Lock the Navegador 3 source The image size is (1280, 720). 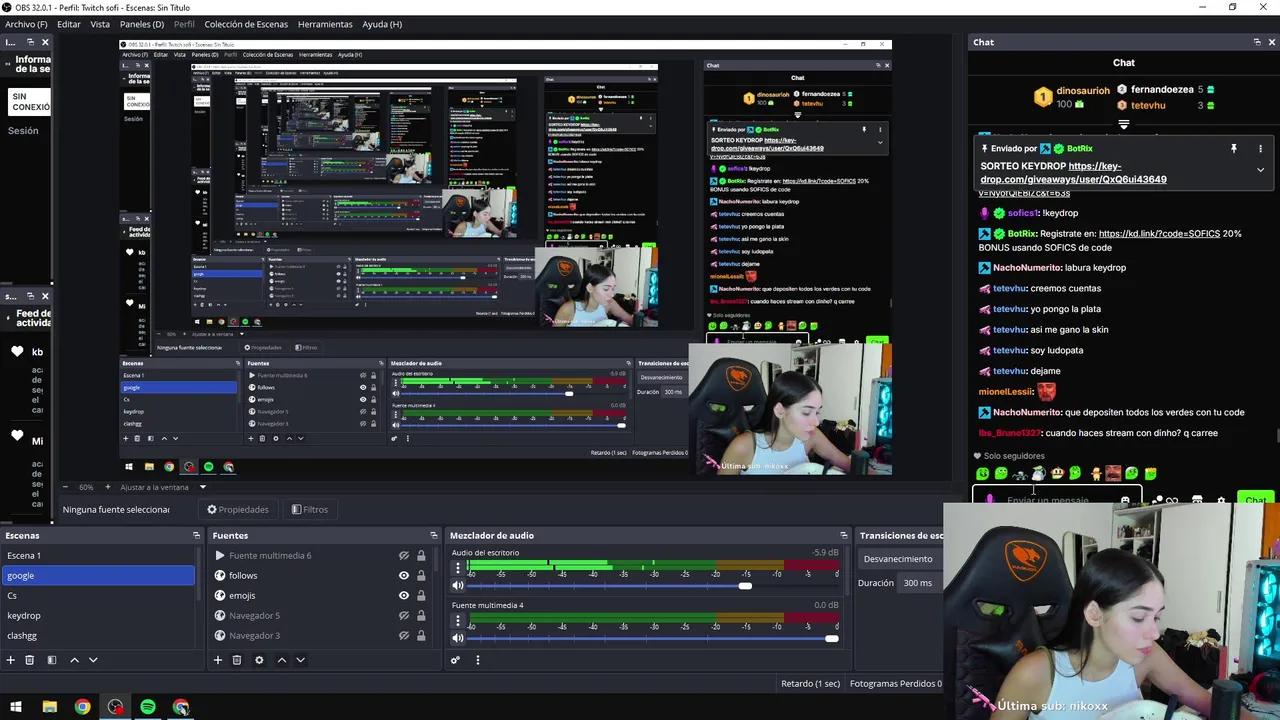pos(421,636)
